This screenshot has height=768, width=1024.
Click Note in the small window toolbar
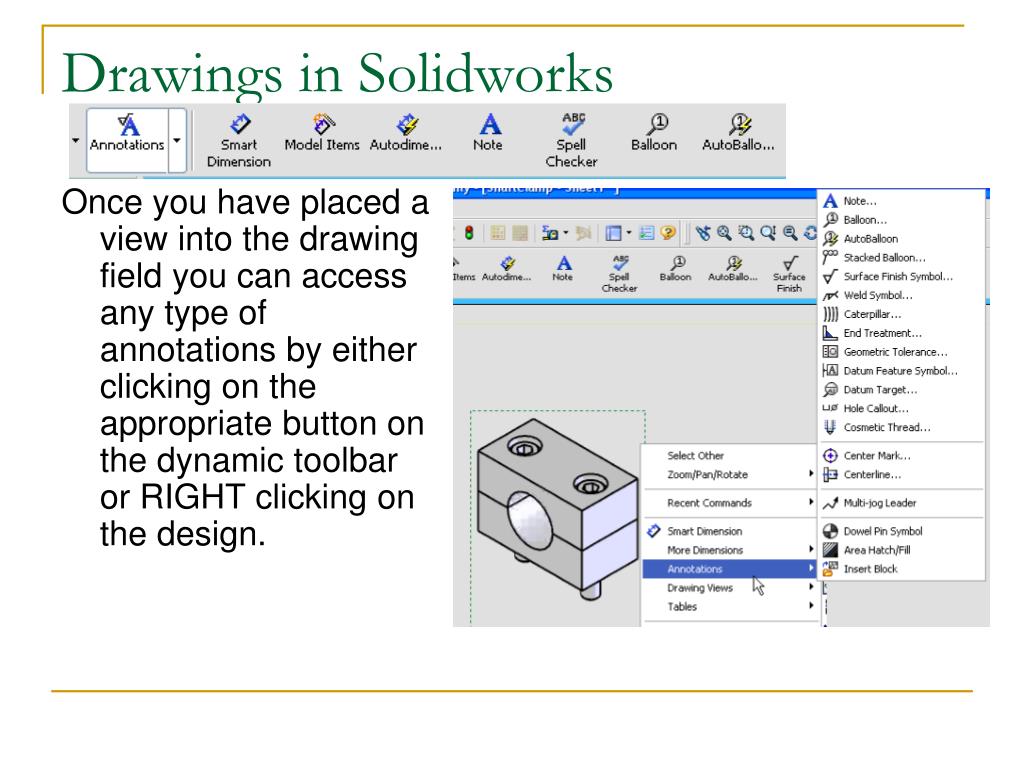click(x=563, y=268)
